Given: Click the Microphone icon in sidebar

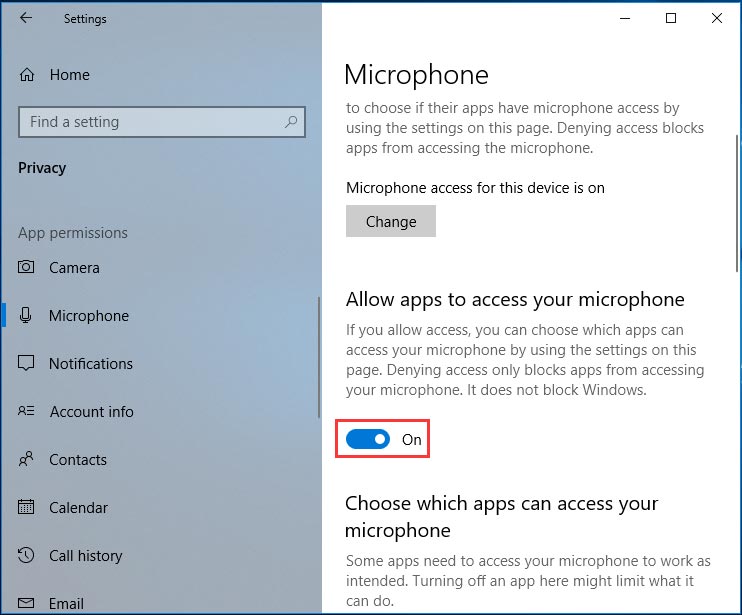Looking at the screenshot, I should 26,315.
